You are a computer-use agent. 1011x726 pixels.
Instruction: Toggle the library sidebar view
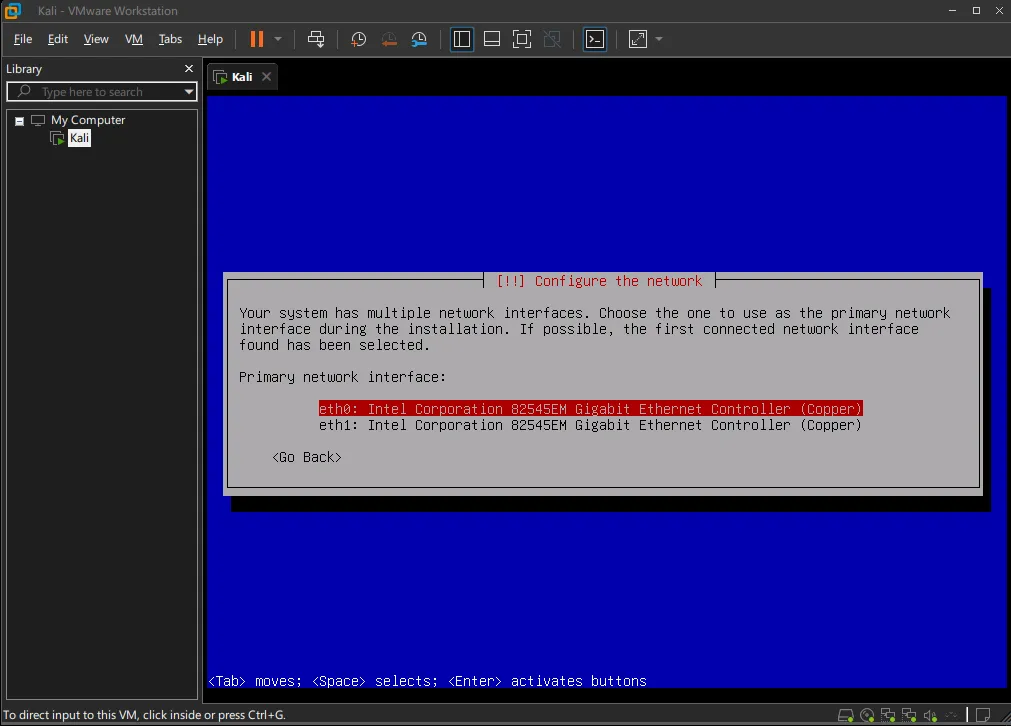tap(462, 39)
